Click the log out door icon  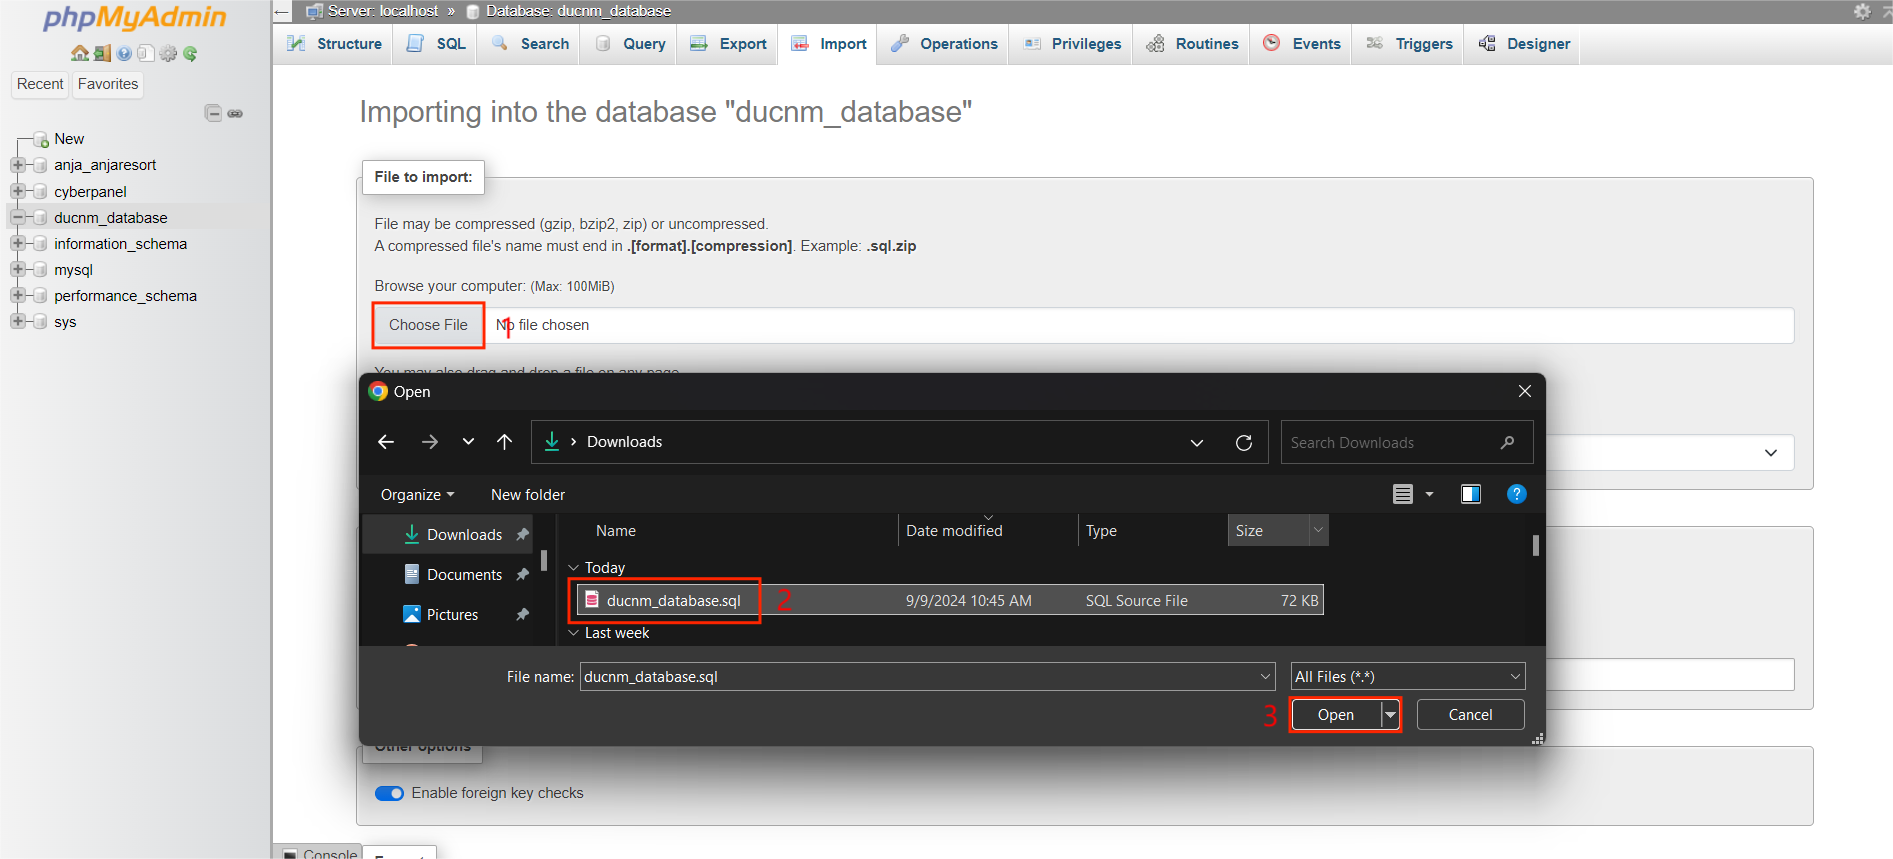point(102,53)
